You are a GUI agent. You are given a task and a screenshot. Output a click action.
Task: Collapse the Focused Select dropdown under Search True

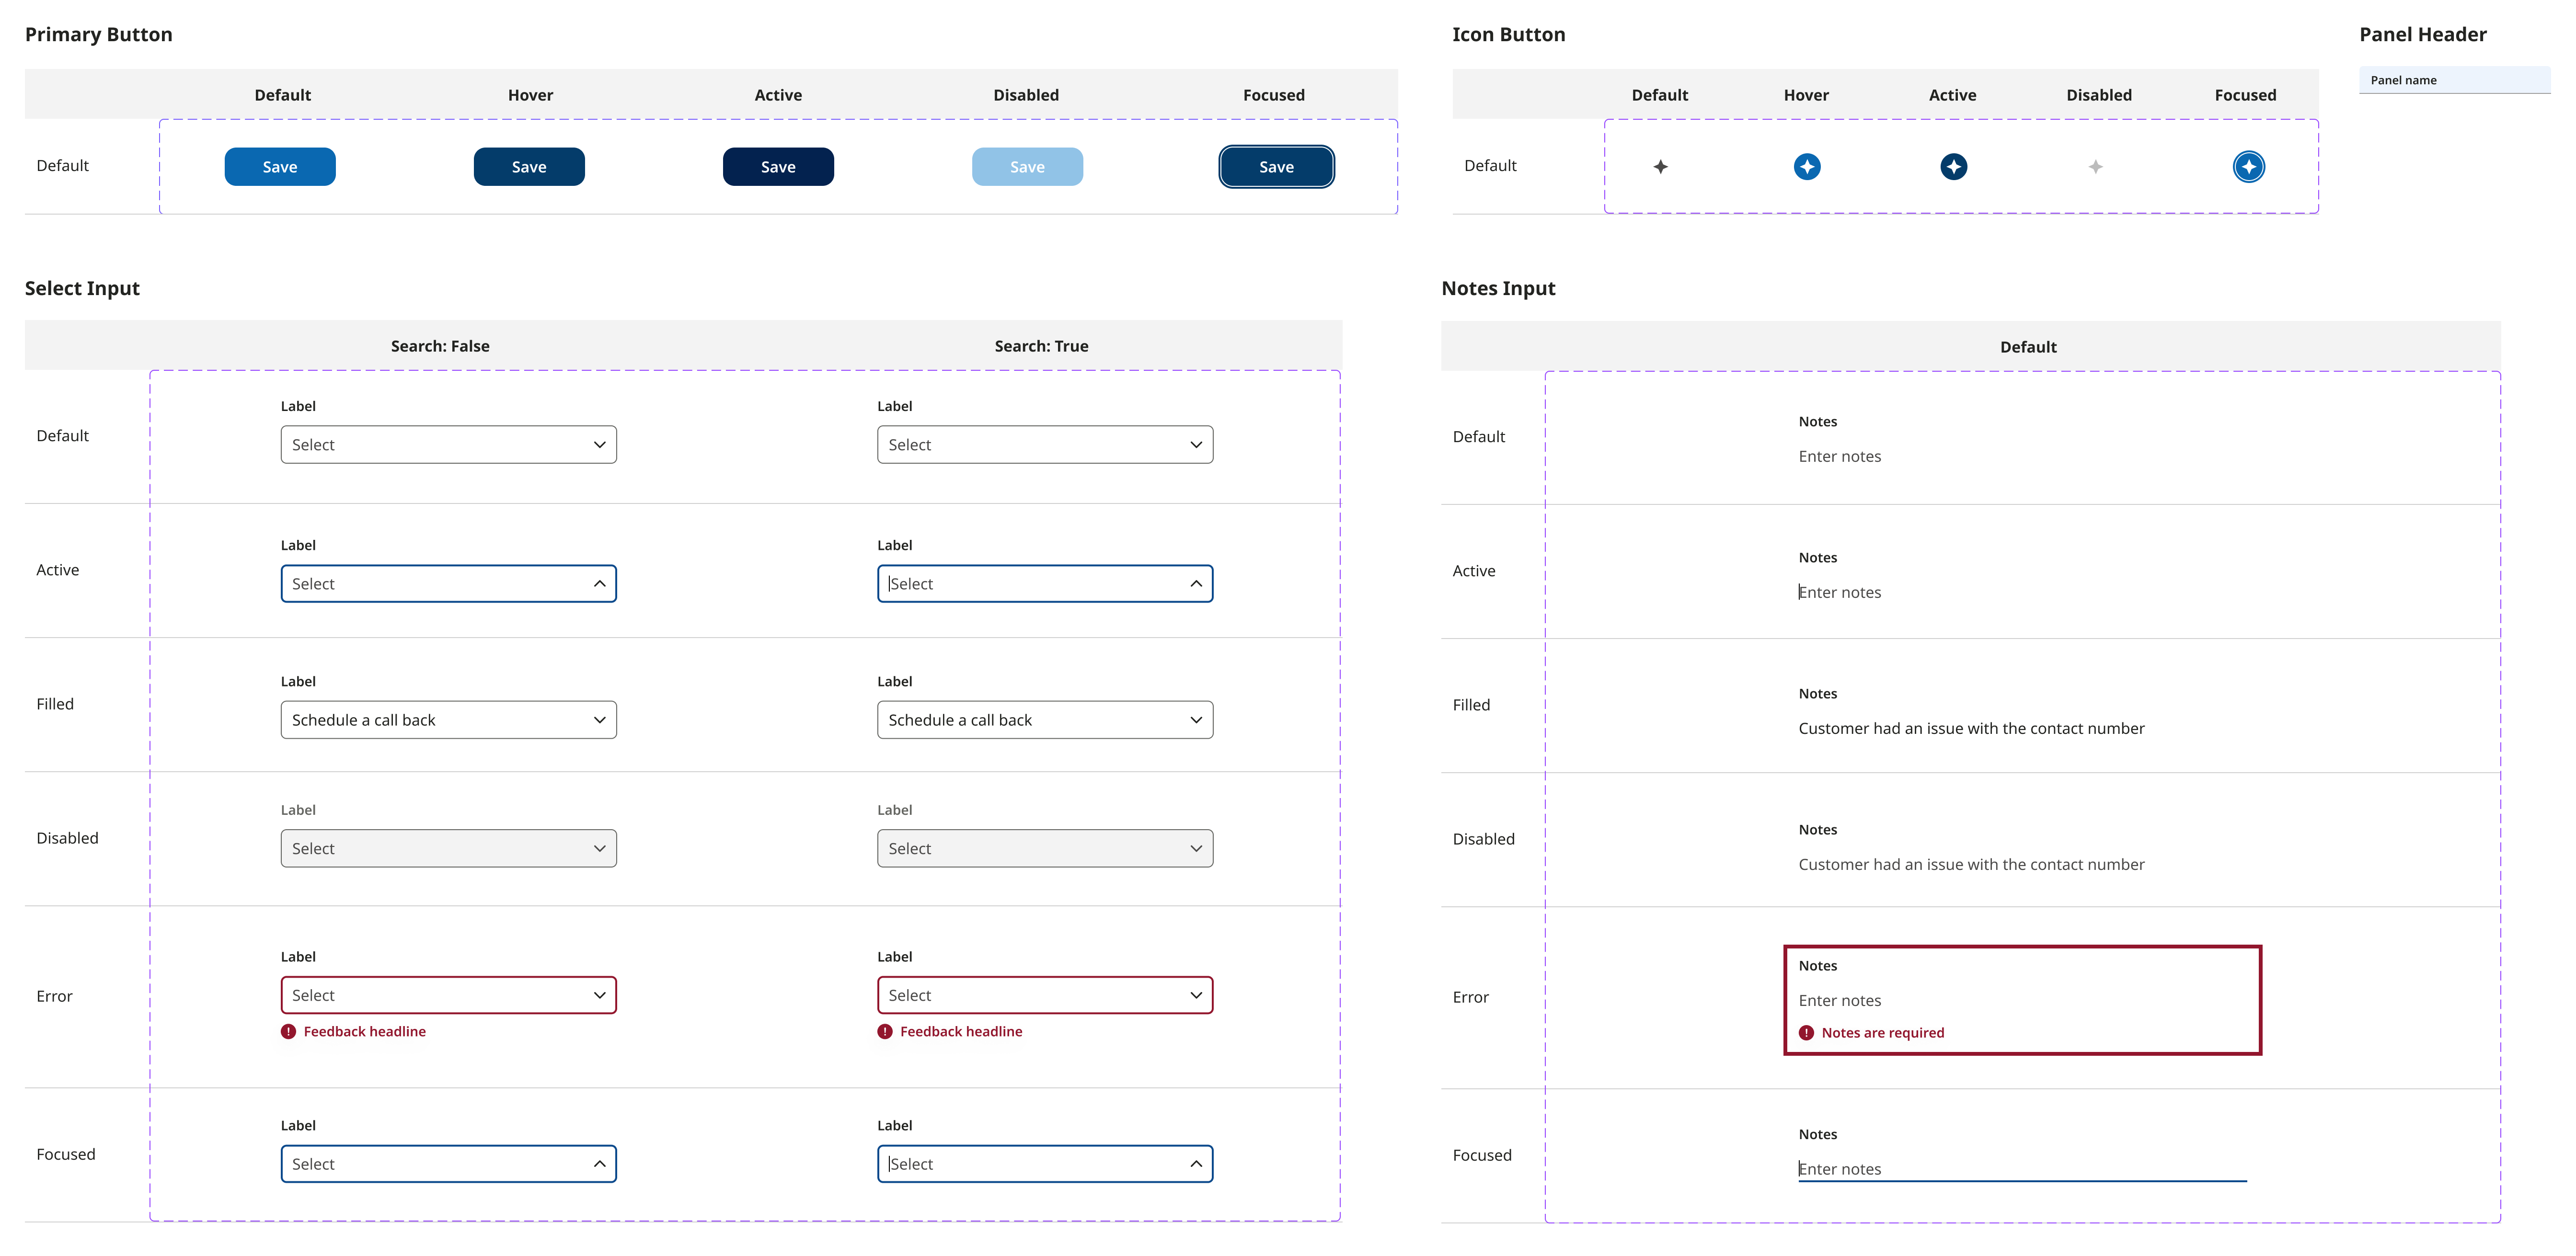[1045, 1163]
